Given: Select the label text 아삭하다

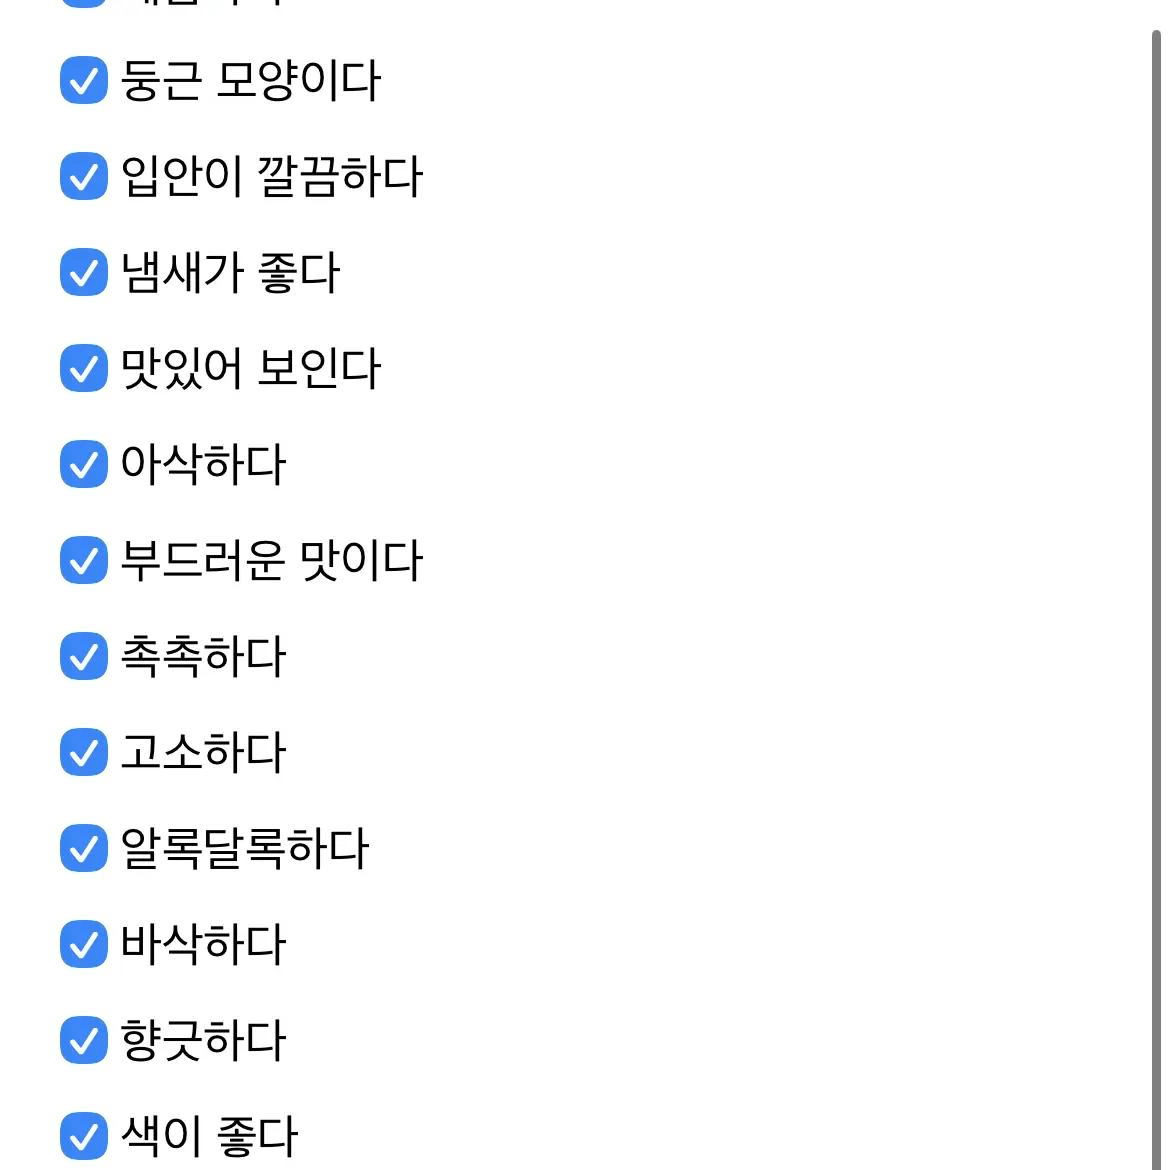Looking at the screenshot, I should pyautogui.click(x=200, y=464).
